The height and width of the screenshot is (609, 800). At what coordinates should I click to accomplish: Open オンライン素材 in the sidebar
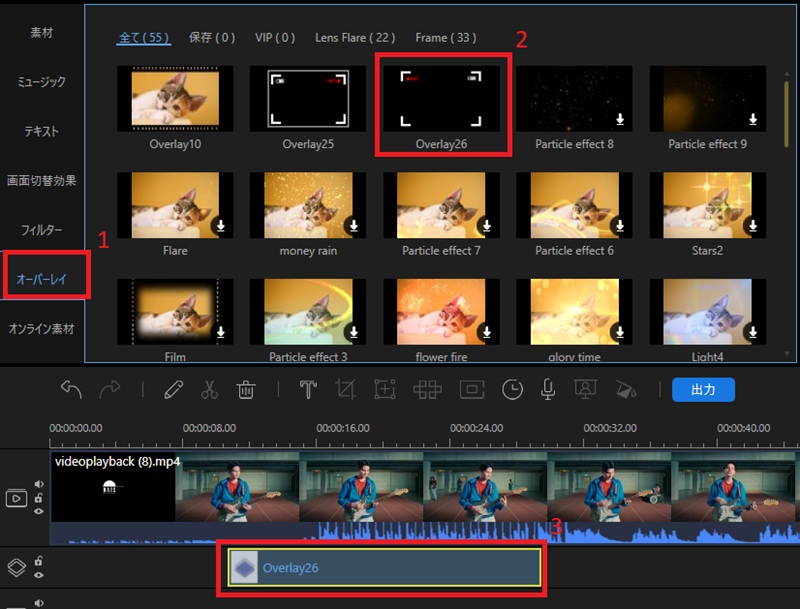pyautogui.click(x=41, y=329)
